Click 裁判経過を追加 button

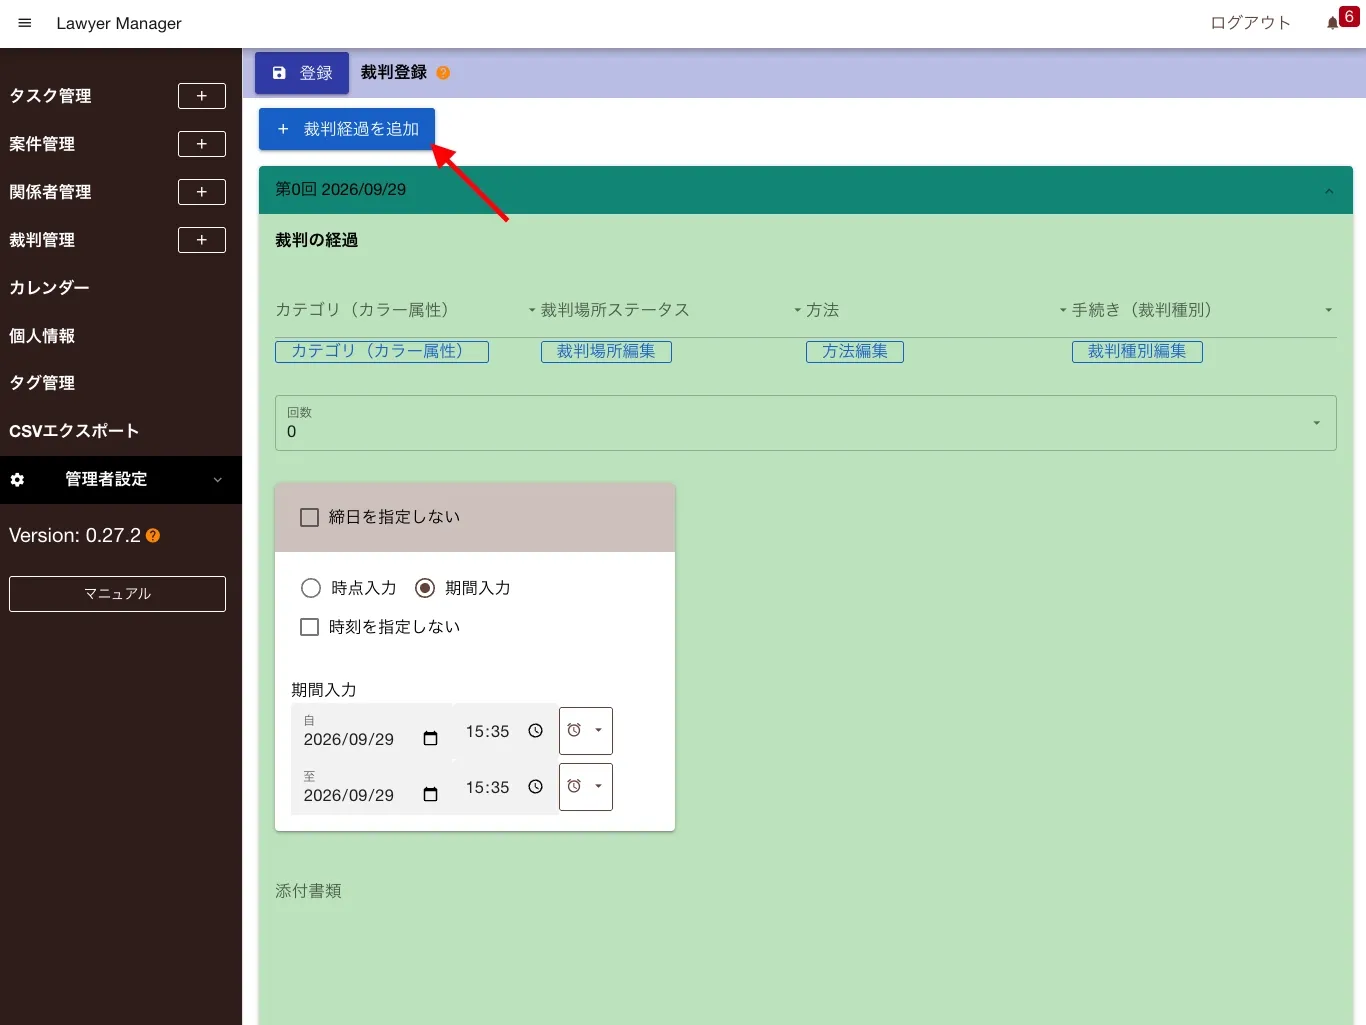347,129
